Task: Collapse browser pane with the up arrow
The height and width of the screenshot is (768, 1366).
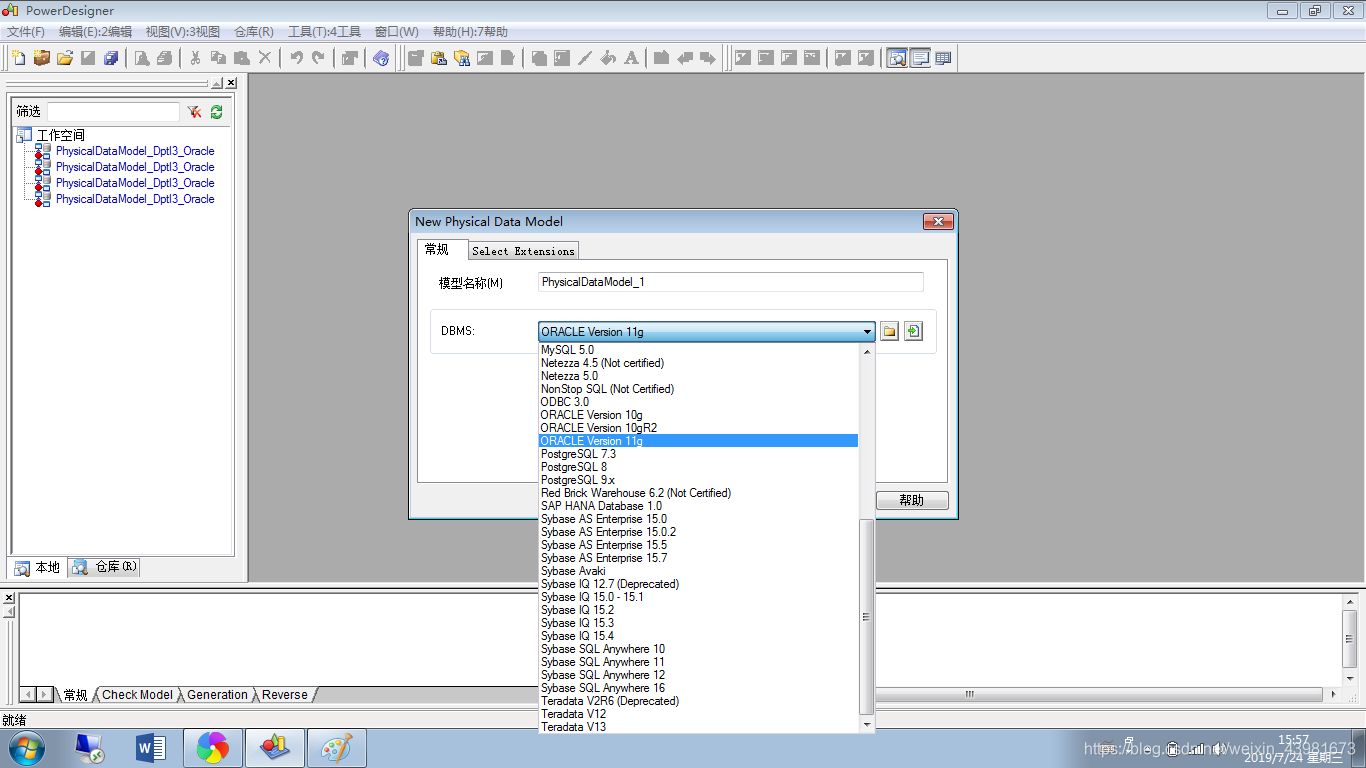Action: [x=217, y=83]
